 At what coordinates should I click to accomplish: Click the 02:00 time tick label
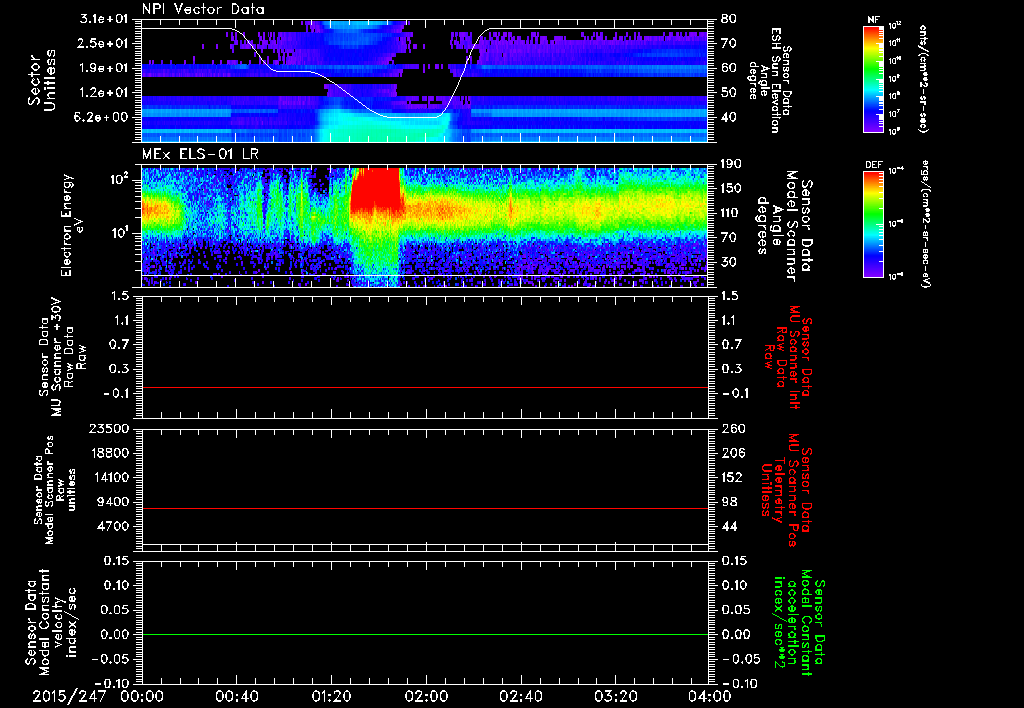pos(426,696)
